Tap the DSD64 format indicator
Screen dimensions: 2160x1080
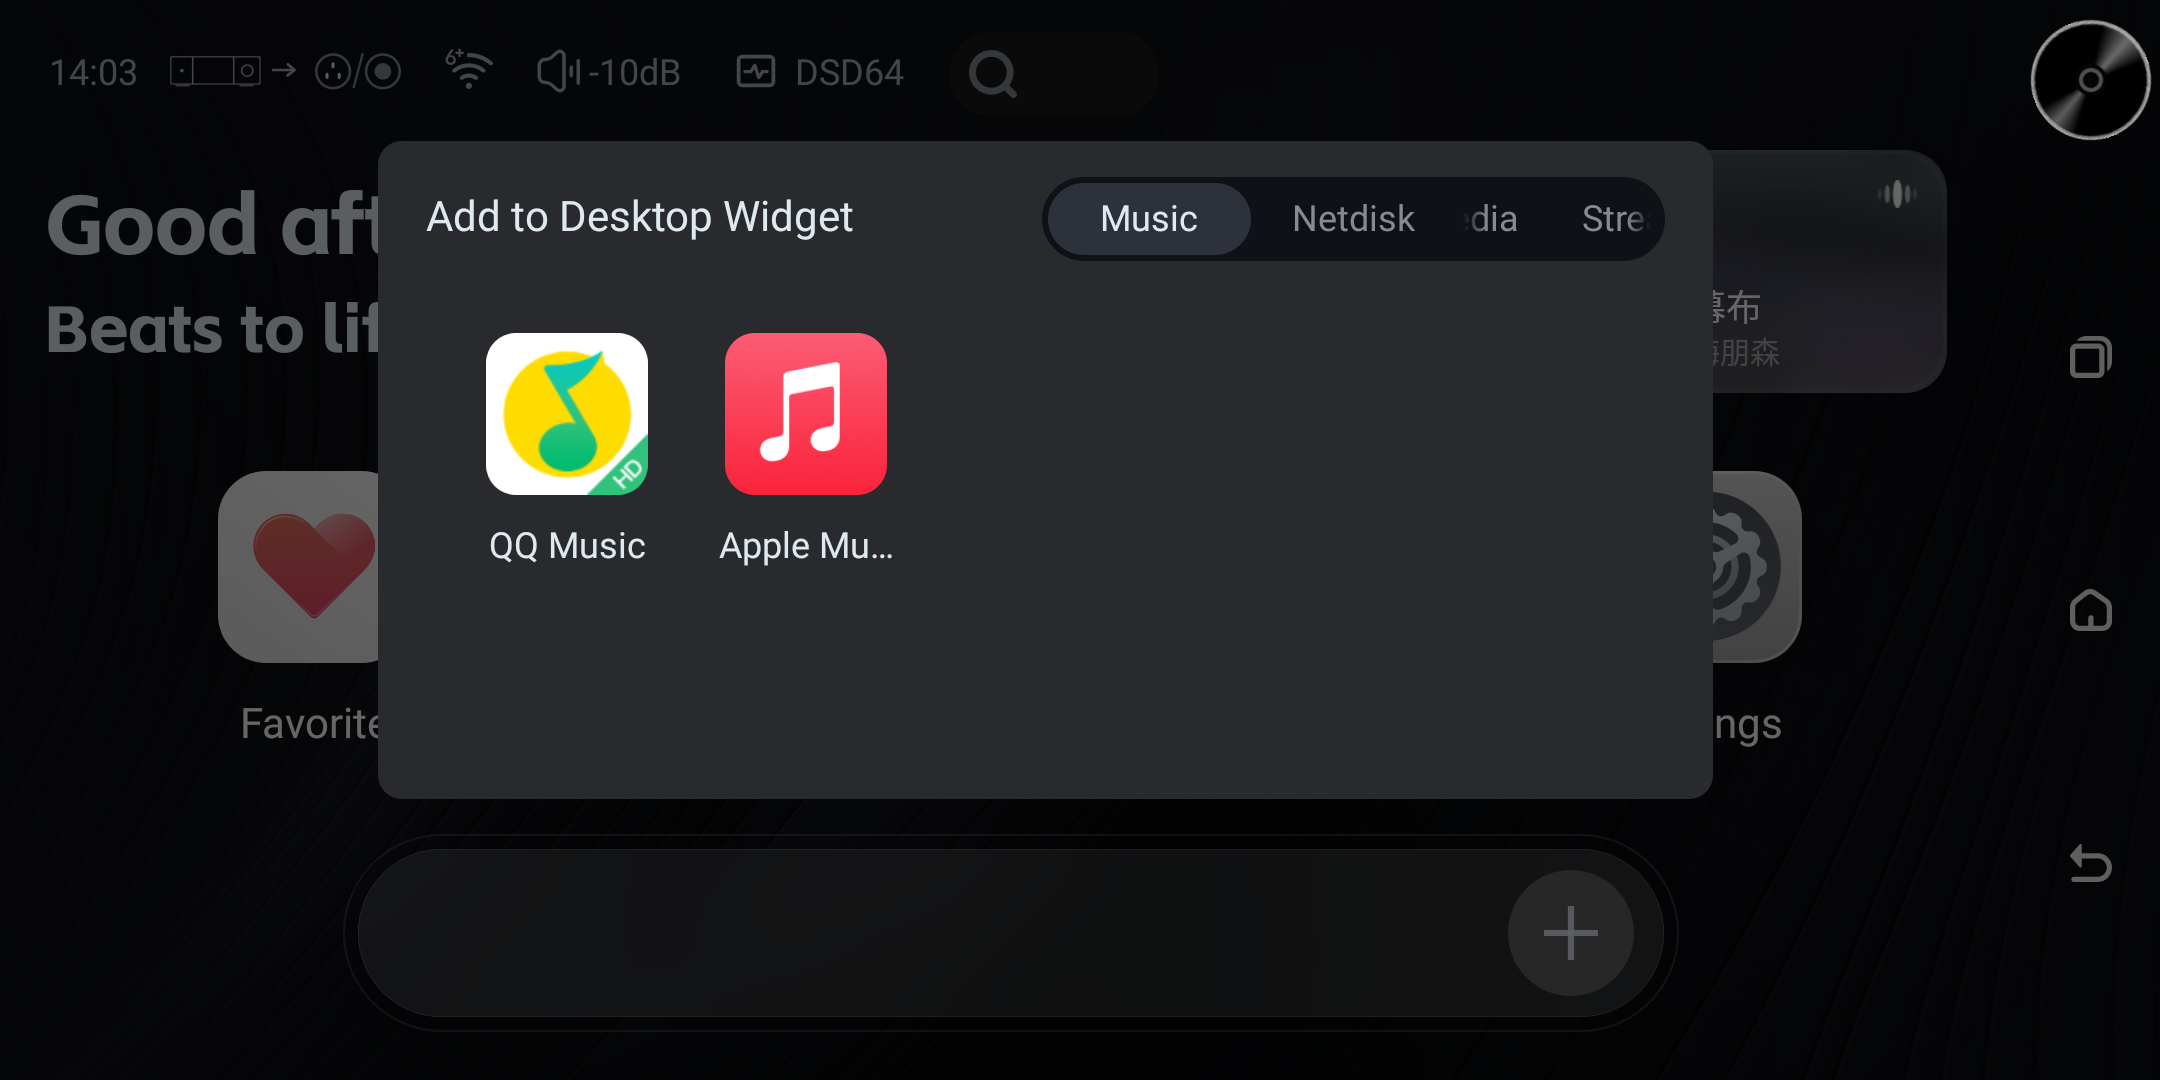(820, 72)
